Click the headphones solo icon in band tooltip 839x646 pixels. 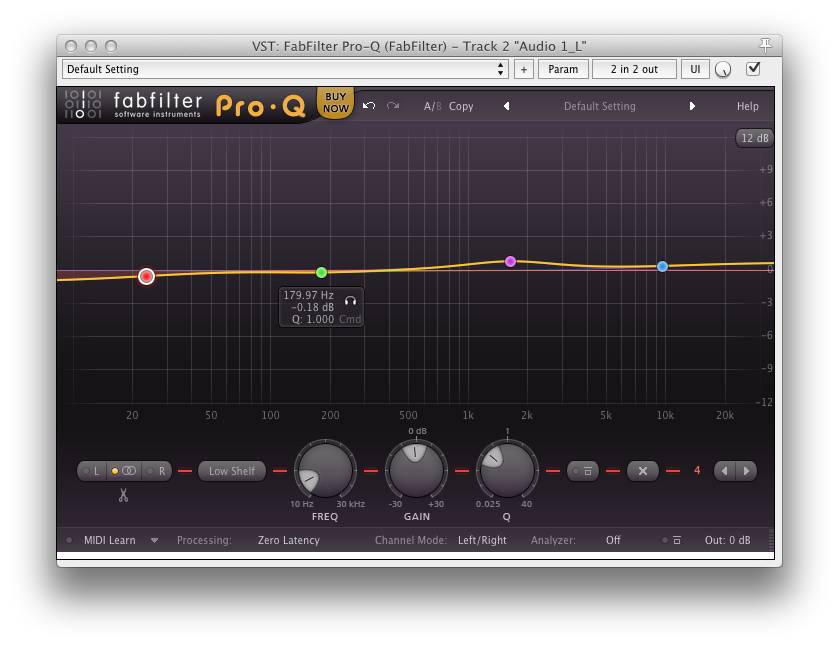point(350,301)
